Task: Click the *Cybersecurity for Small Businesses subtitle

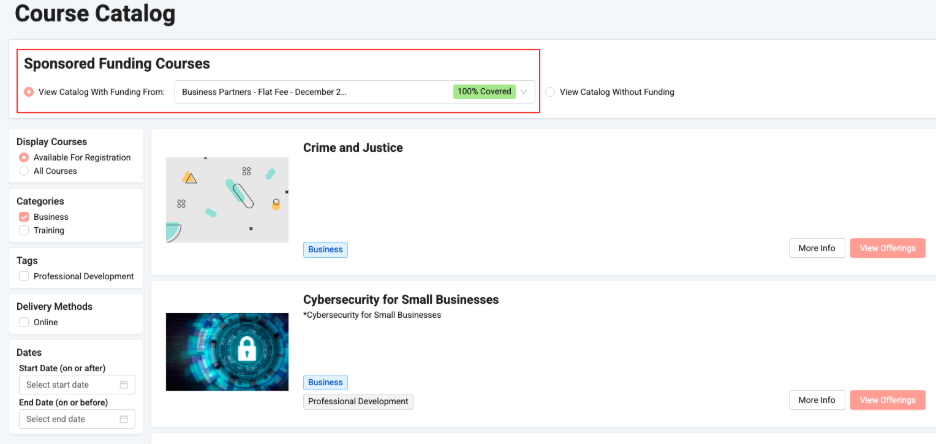Action: point(372,315)
